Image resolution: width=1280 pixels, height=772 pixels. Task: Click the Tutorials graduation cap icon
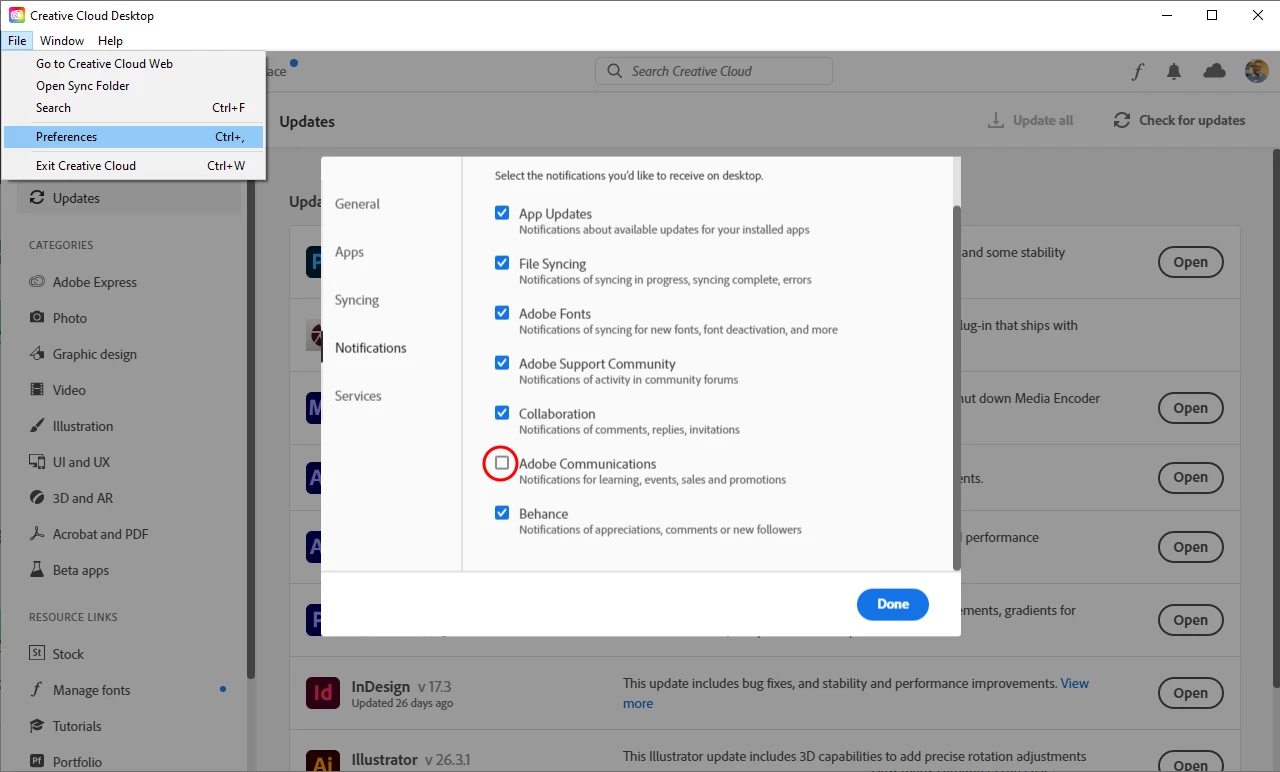tap(37, 726)
